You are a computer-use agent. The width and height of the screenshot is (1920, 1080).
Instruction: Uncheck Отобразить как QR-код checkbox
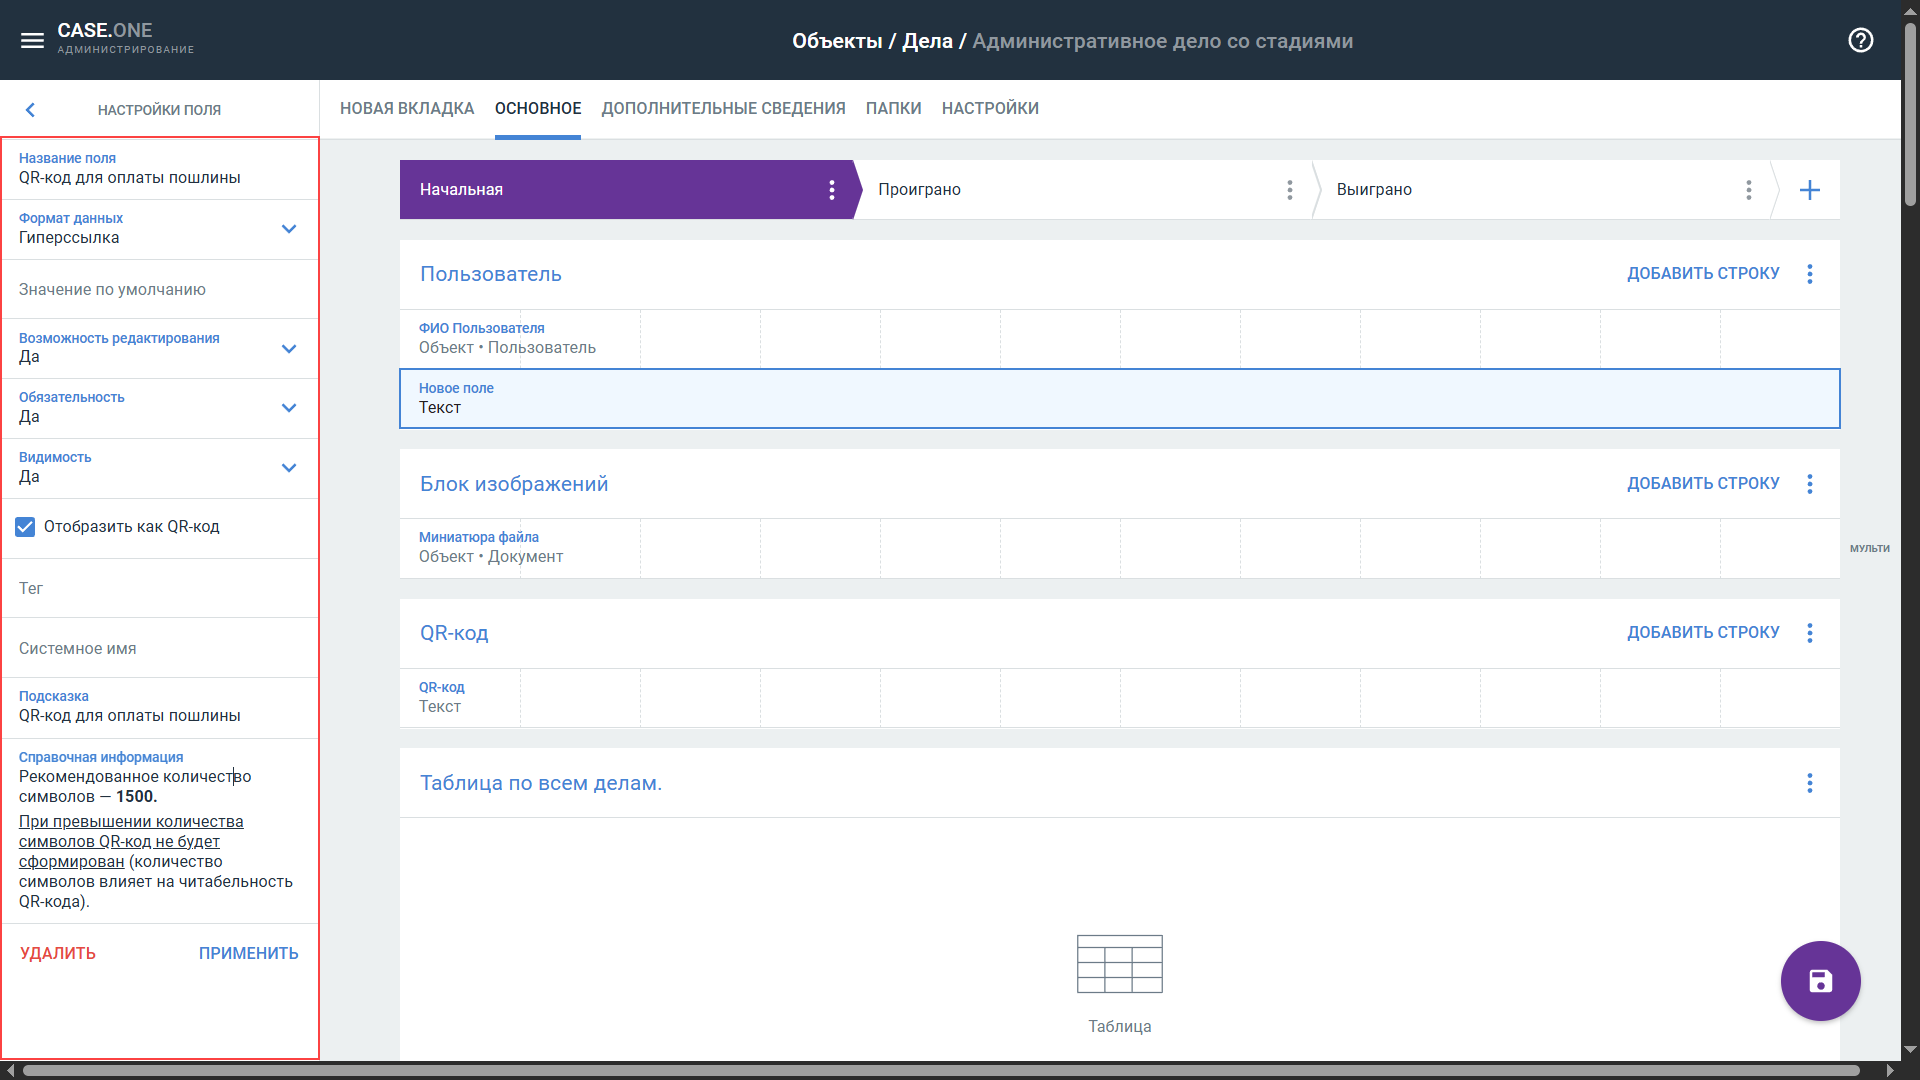pos(26,527)
